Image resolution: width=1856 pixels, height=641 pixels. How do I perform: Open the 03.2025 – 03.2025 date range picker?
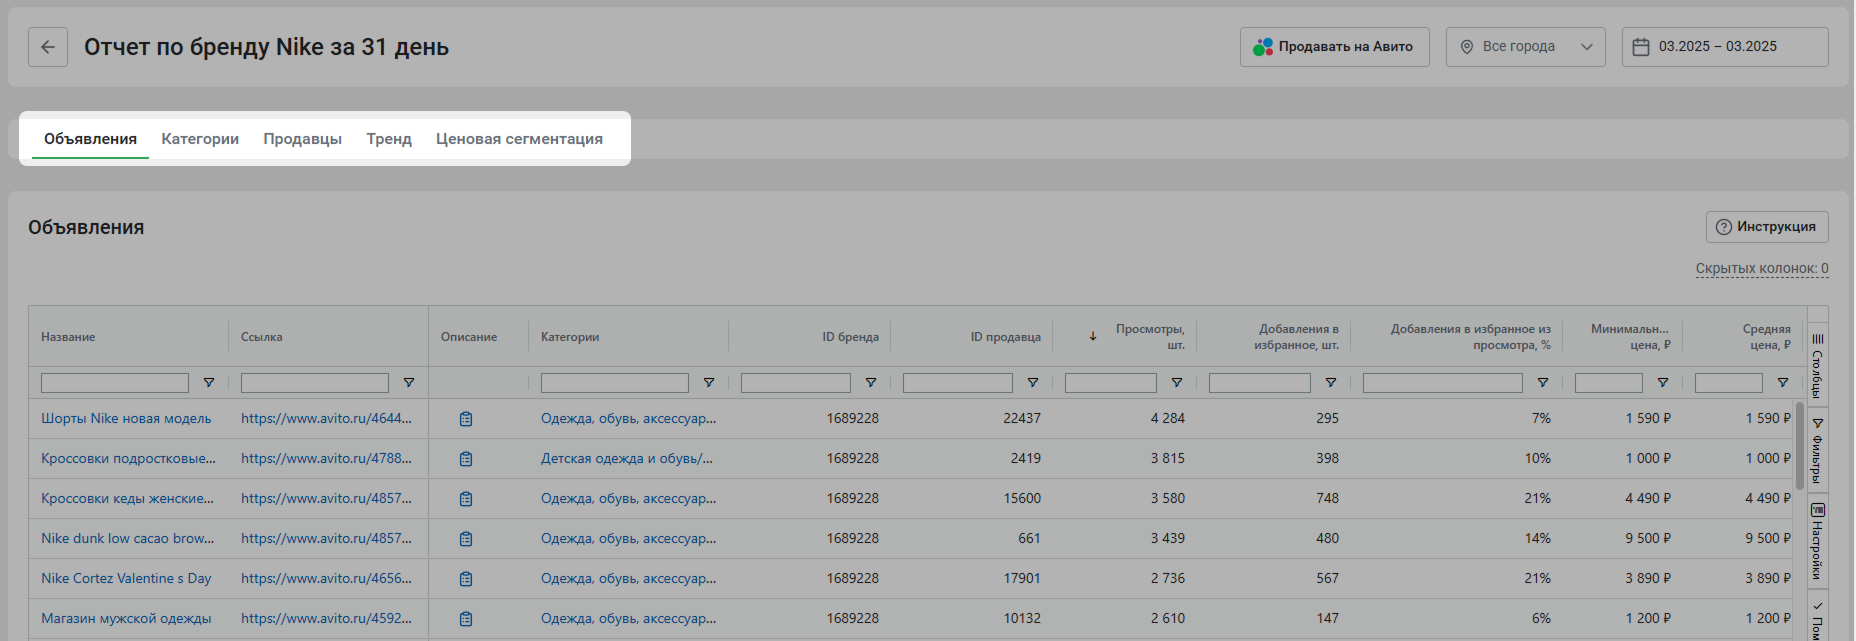1725,47
